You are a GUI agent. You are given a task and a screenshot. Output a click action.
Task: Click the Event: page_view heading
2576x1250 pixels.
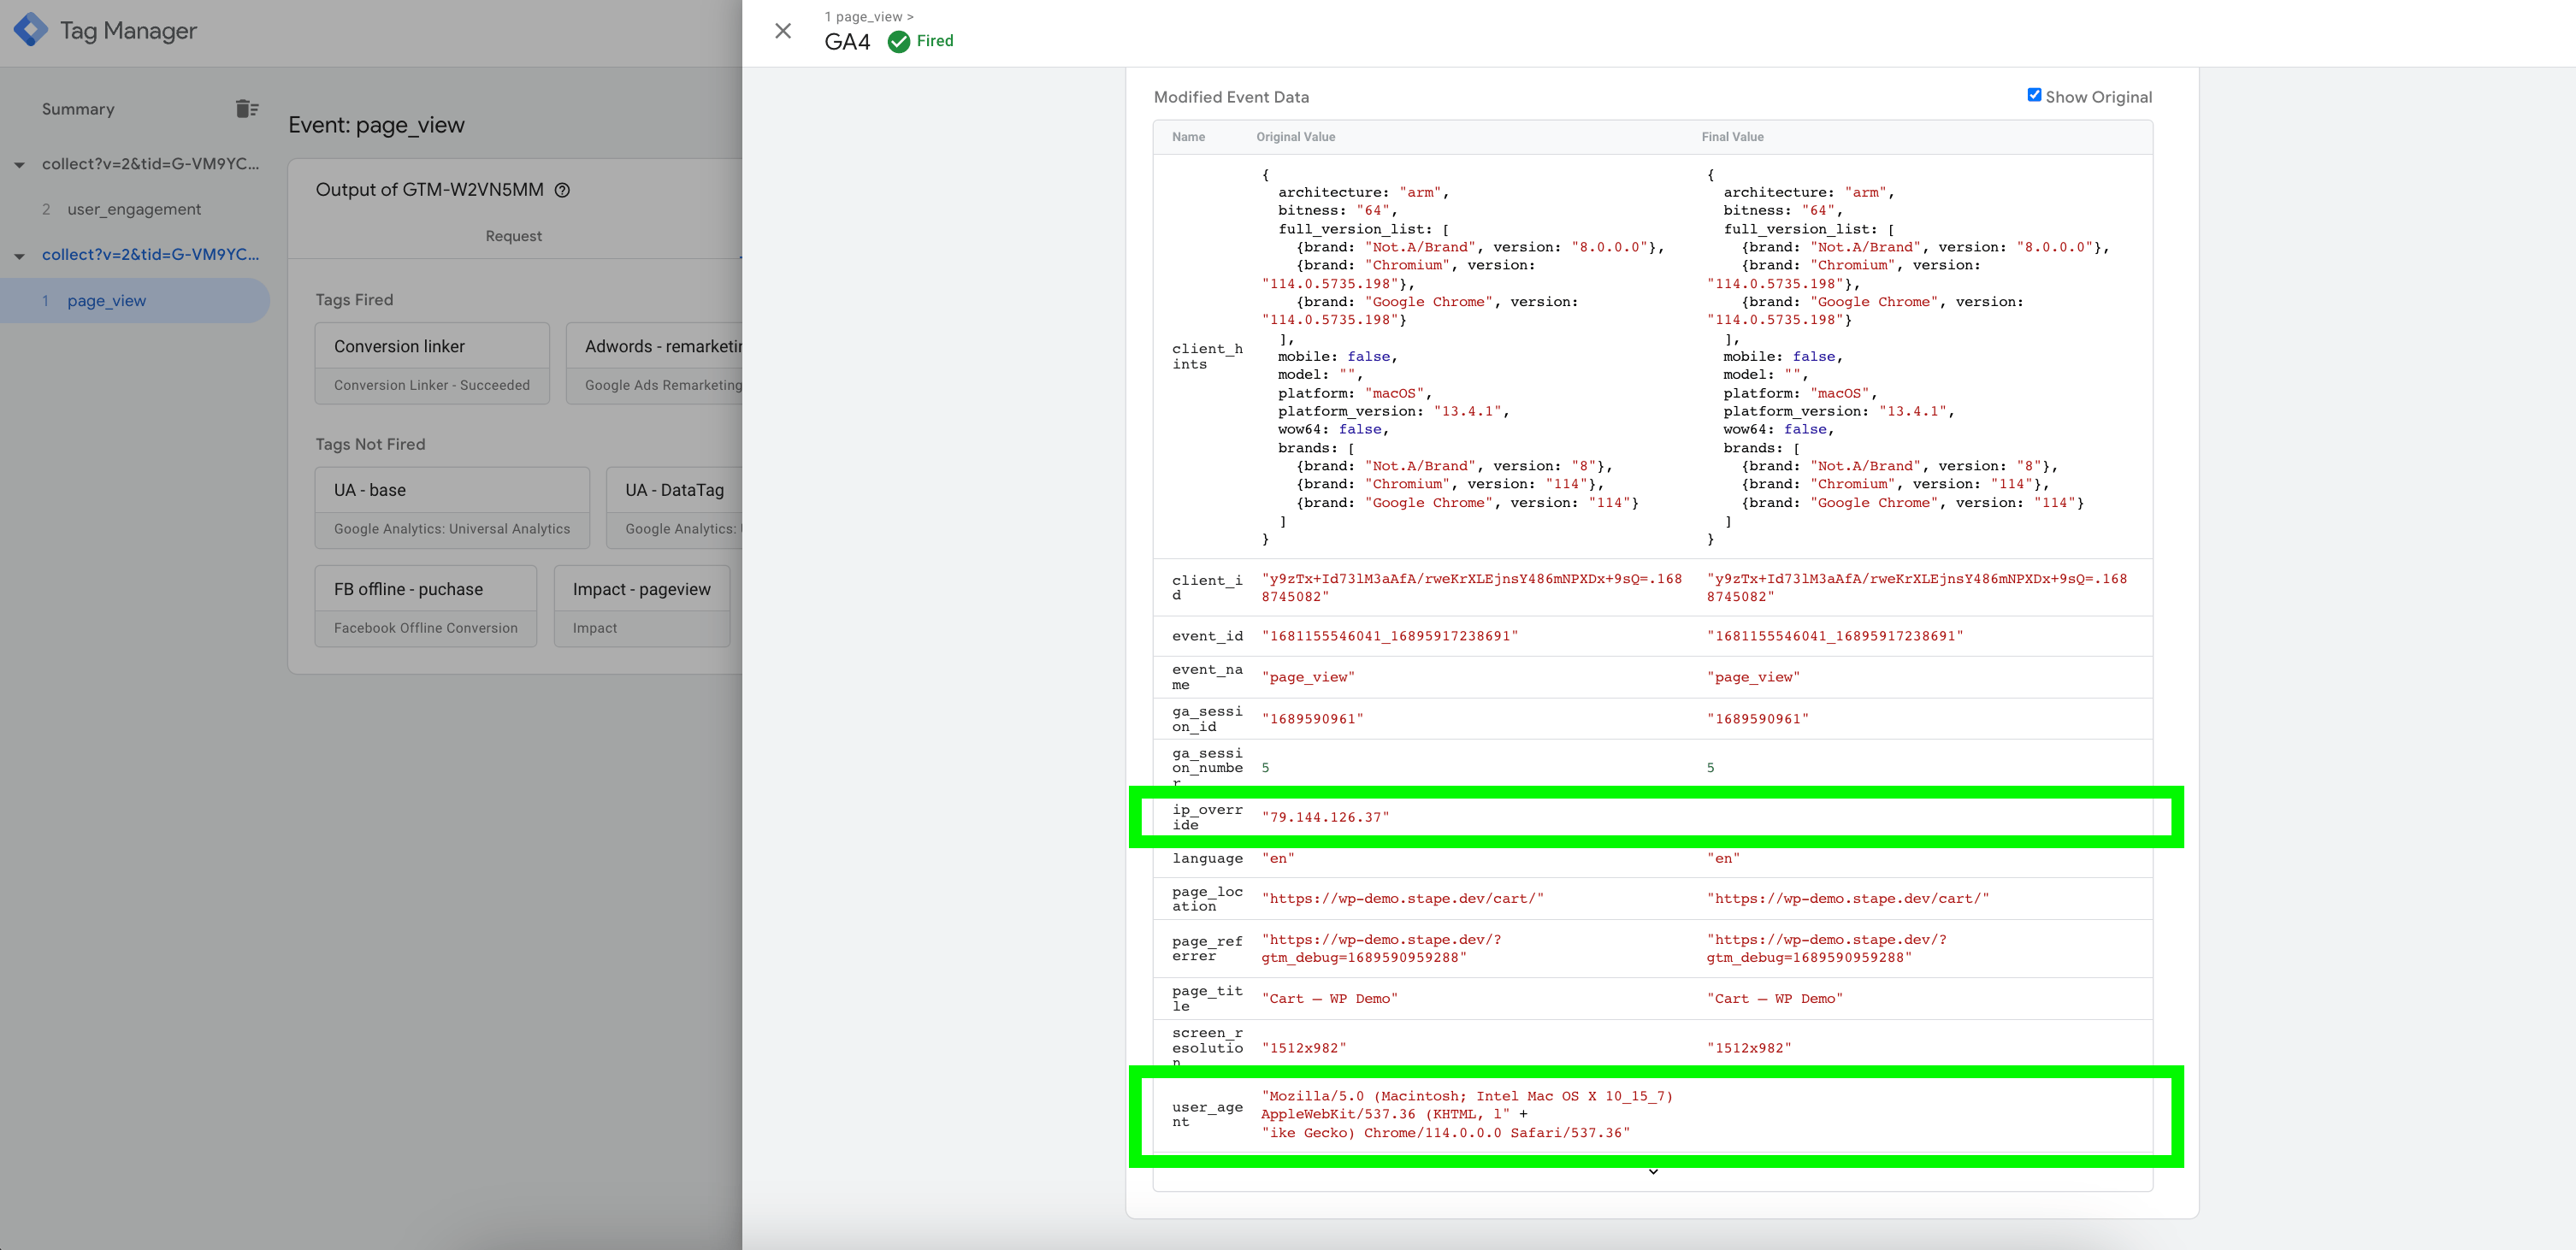376,125
